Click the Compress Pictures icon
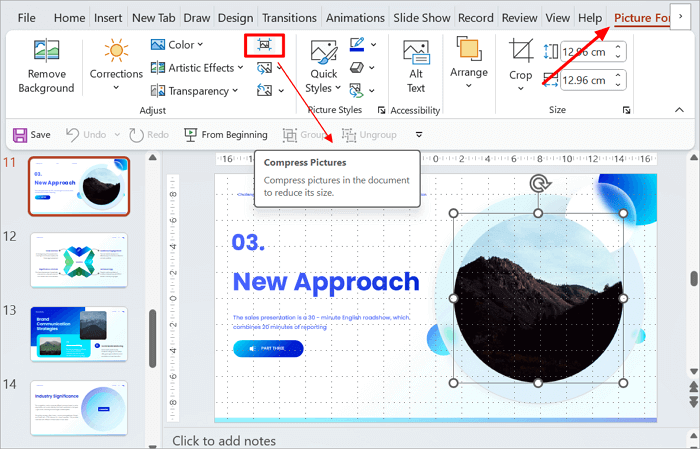Viewport: 700px width, 449px height. [264, 45]
